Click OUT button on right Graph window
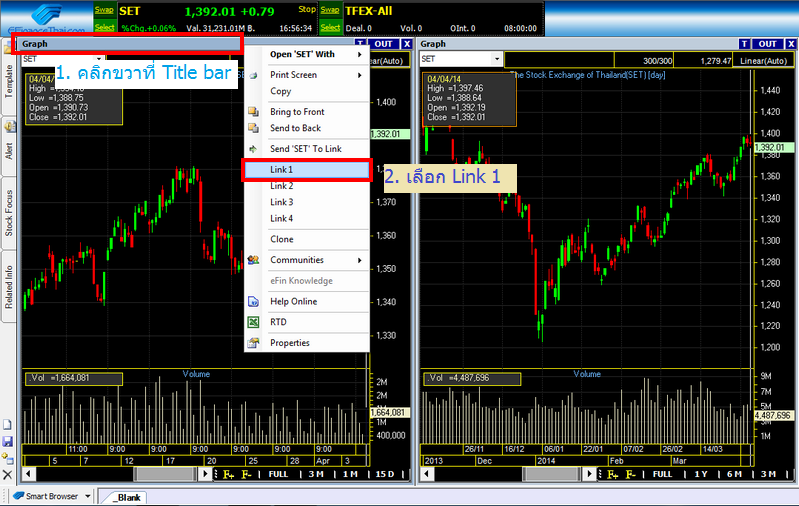Image resolution: width=799 pixels, height=506 pixels. click(x=767, y=44)
